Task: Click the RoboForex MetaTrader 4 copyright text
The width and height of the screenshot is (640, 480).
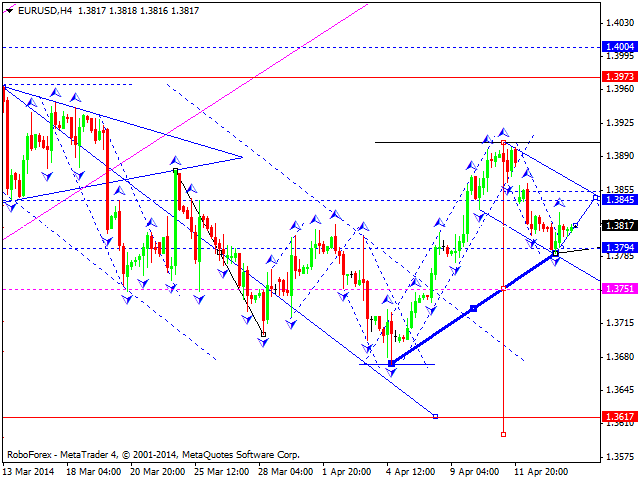Action: tap(153, 454)
